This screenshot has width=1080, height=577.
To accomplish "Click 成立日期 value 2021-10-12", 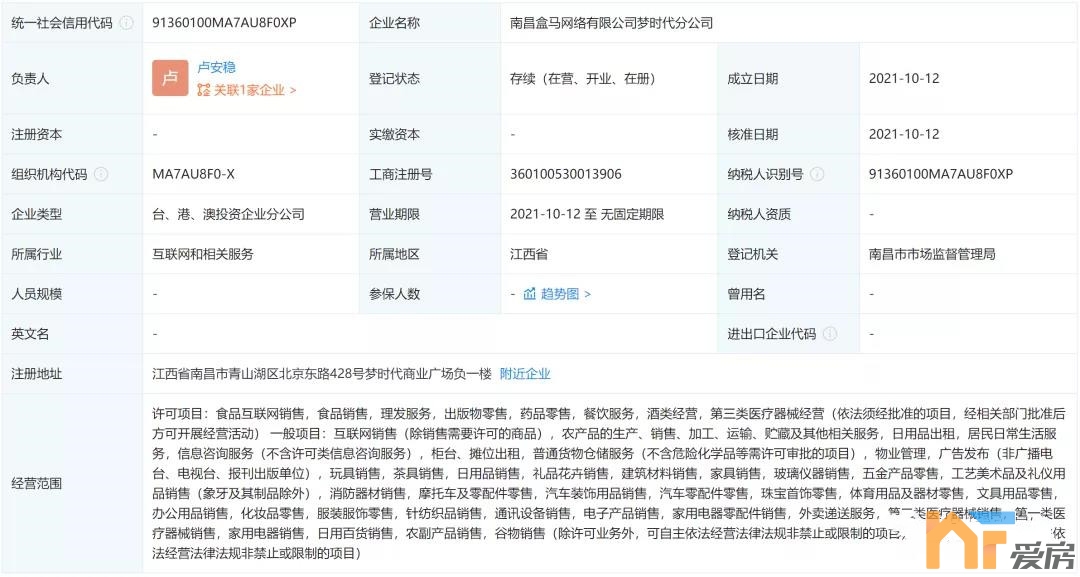I will click(x=904, y=78).
